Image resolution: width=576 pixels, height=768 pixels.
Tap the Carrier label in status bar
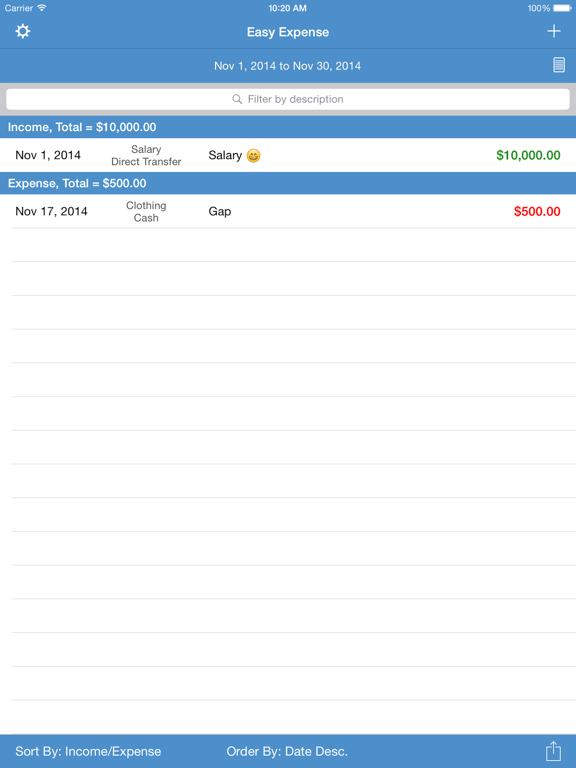19,8
